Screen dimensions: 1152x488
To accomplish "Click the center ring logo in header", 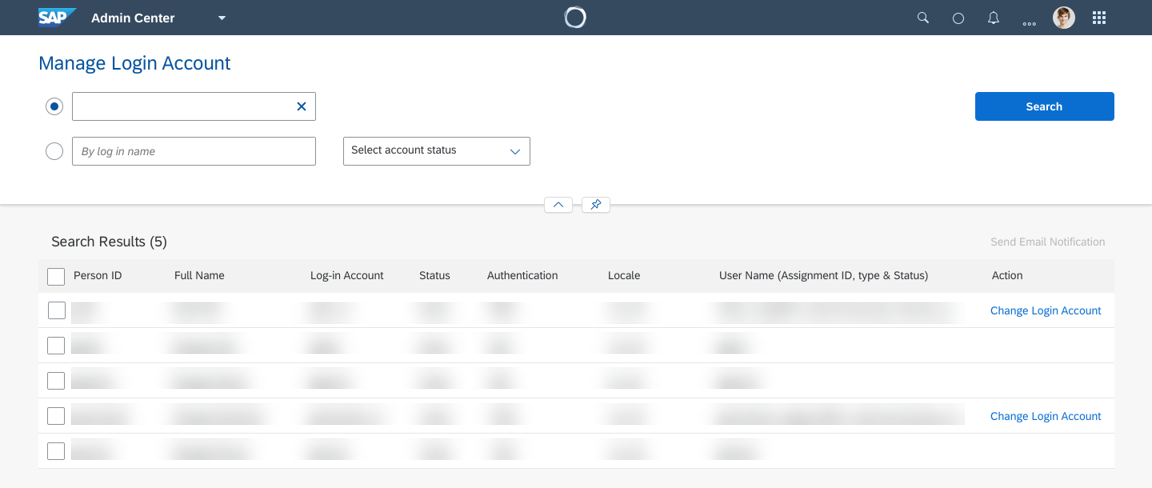I will (575, 17).
